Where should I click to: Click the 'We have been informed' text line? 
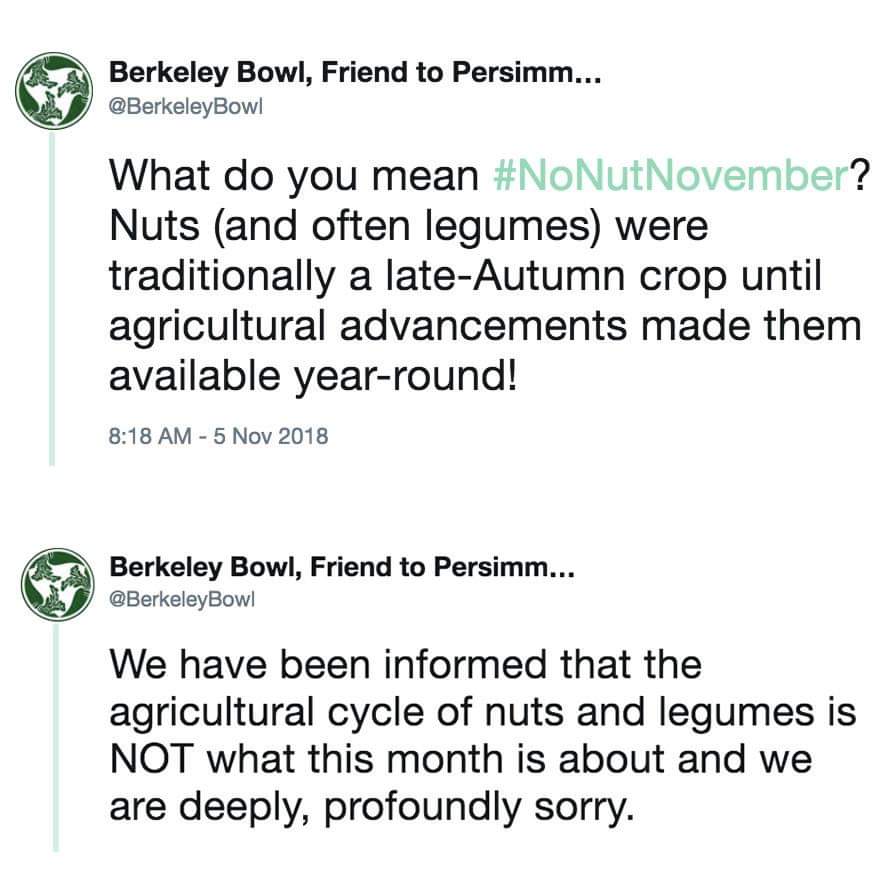tap(405, 664)
